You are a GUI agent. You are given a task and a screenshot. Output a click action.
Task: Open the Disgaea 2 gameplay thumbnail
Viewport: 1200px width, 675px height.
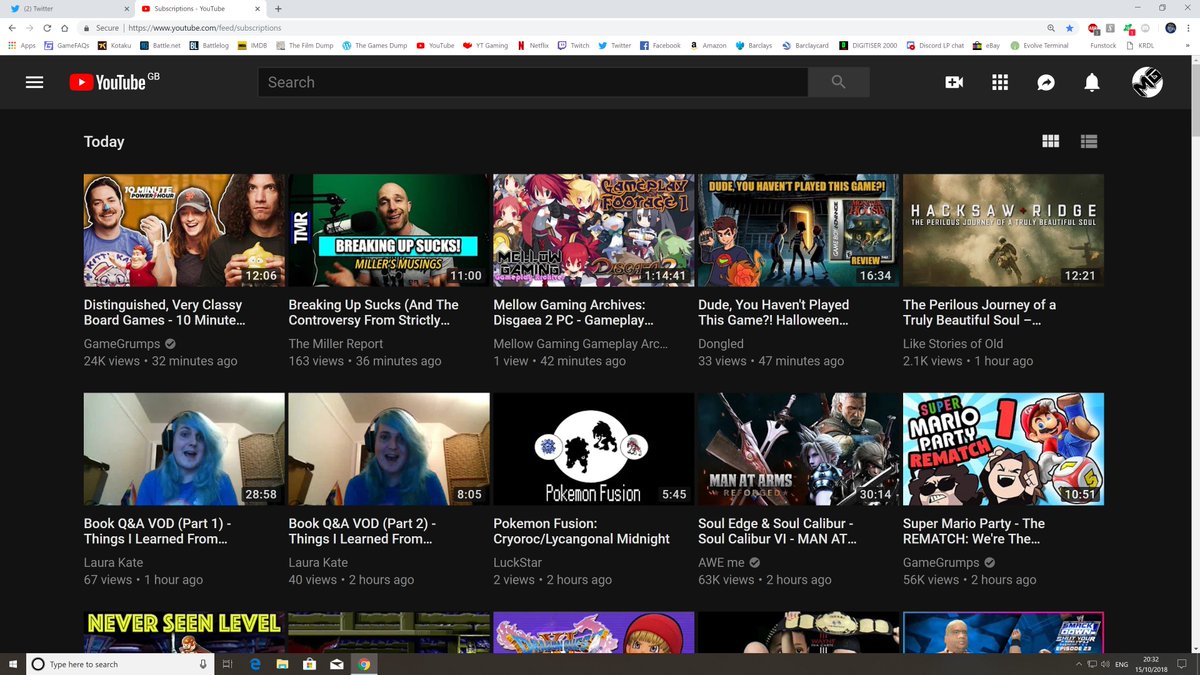(x=594, y=230)
